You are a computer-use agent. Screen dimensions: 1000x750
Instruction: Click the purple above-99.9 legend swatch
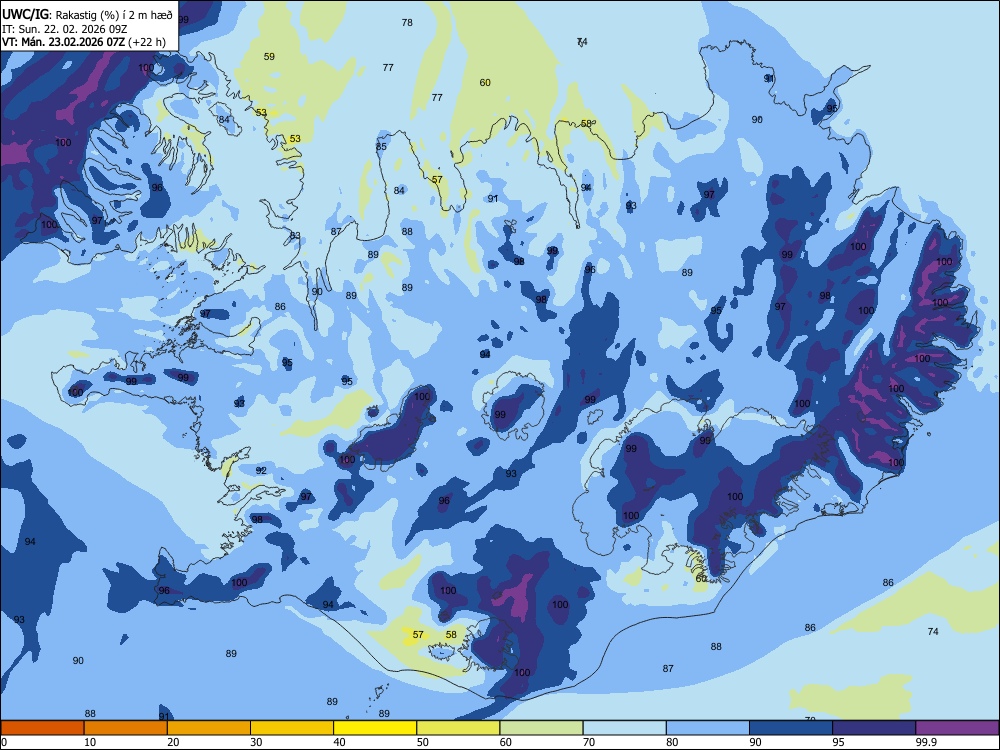(957, 728)
